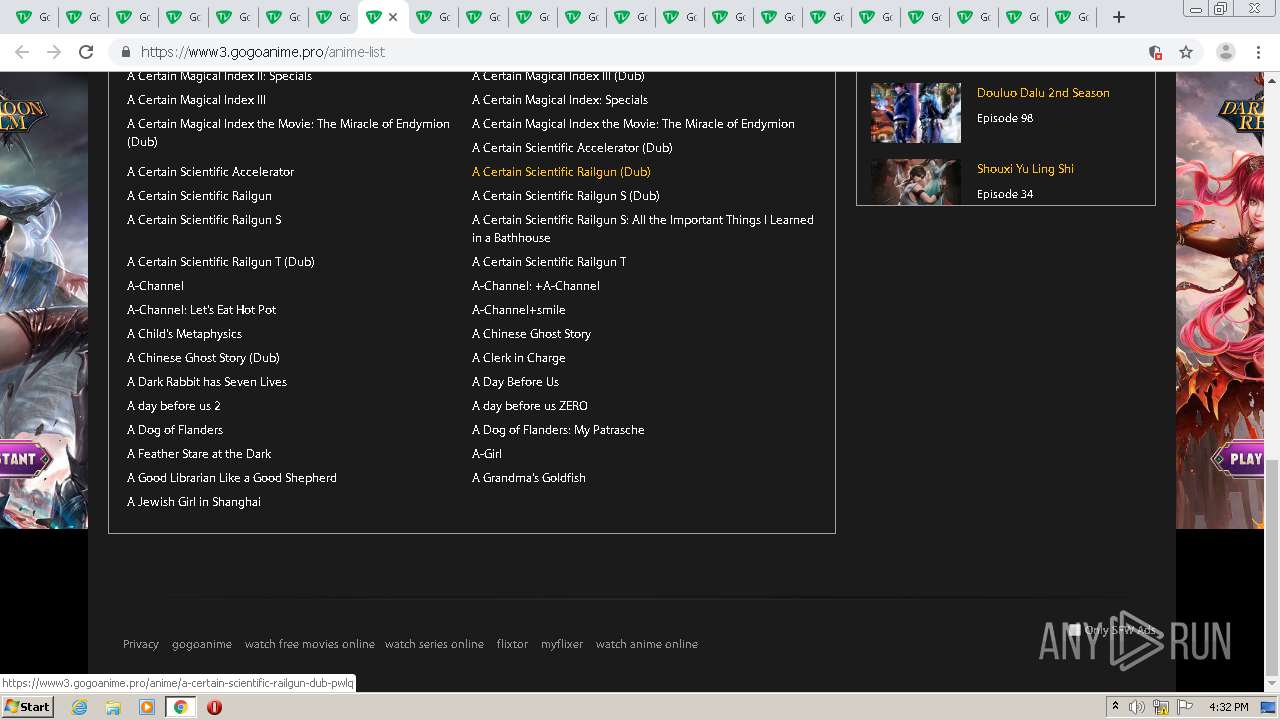This screenshot has width=1280, height=720.
Task: Open the Chrome three-dot menu
Action: [x=1258, y=52]
